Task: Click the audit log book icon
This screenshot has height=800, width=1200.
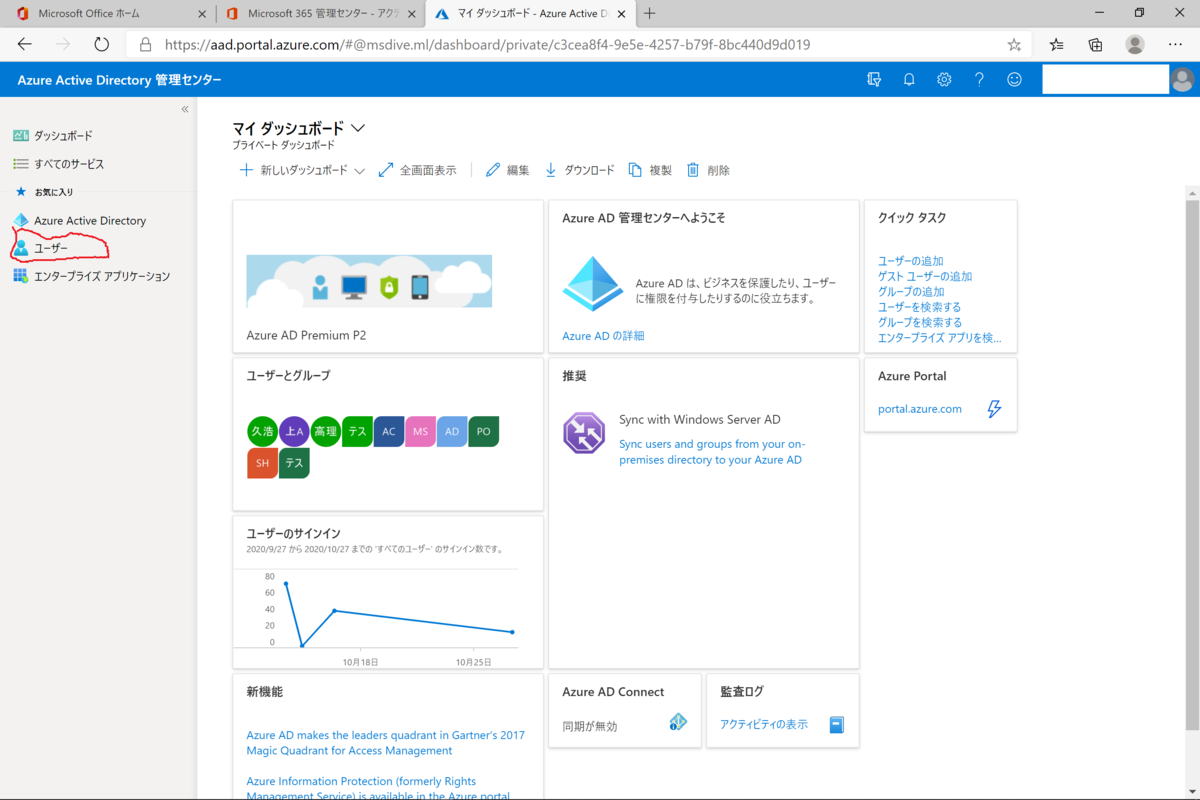Action: tap(837, 725)
